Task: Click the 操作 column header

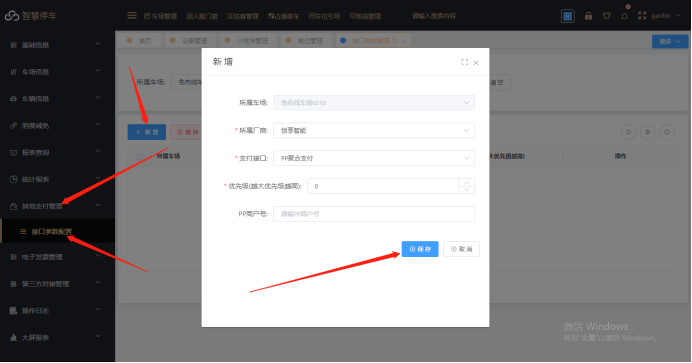Action: pyautogui.click(x=620, y=156)
